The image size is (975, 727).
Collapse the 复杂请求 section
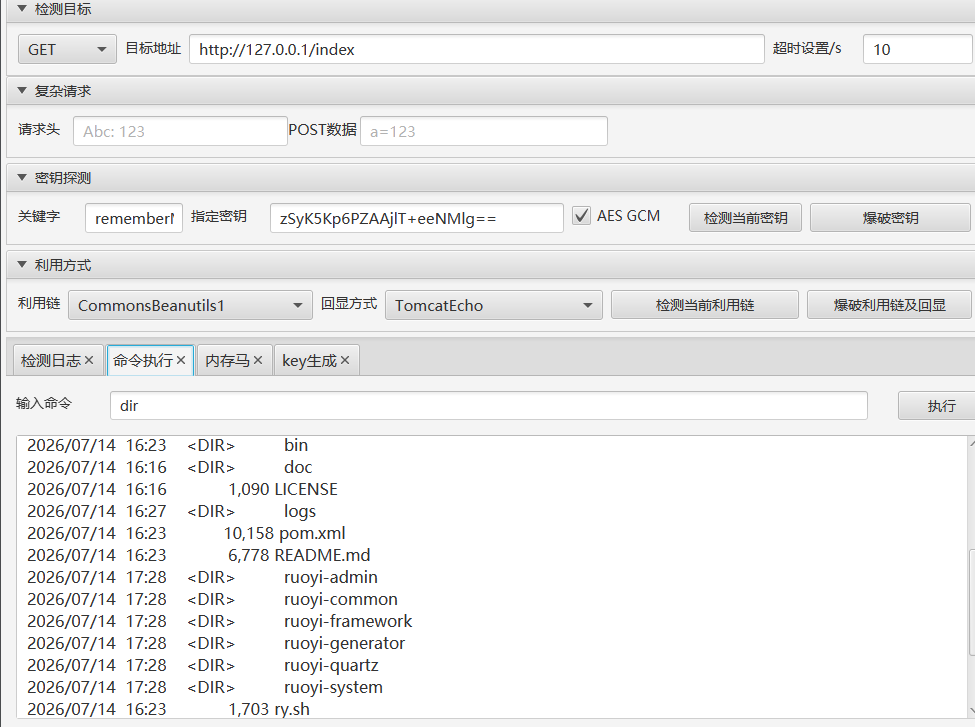coord(22,91)
